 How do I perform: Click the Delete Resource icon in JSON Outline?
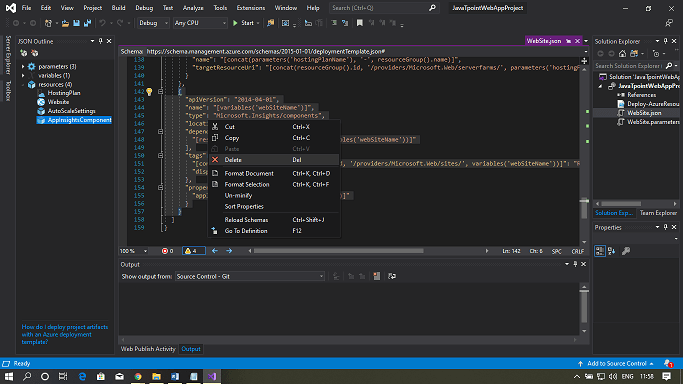(35, 53)
